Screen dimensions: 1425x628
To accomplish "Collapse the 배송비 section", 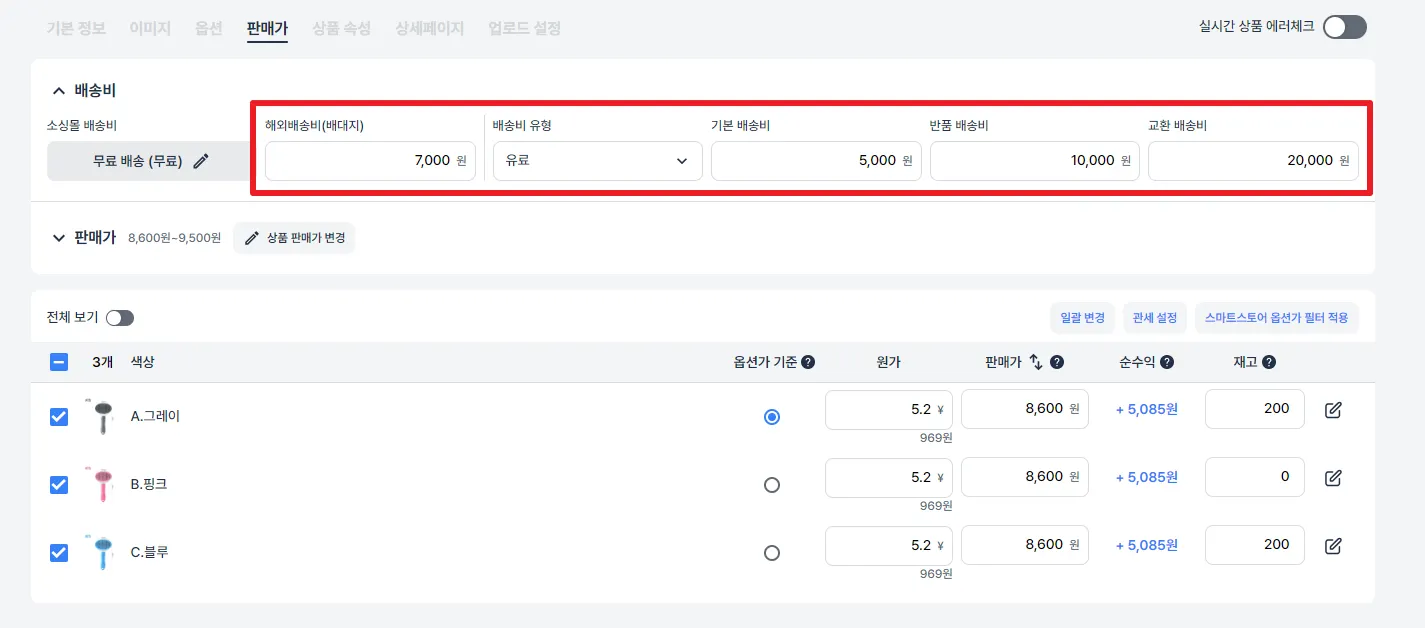I will [x=59, y=90].
